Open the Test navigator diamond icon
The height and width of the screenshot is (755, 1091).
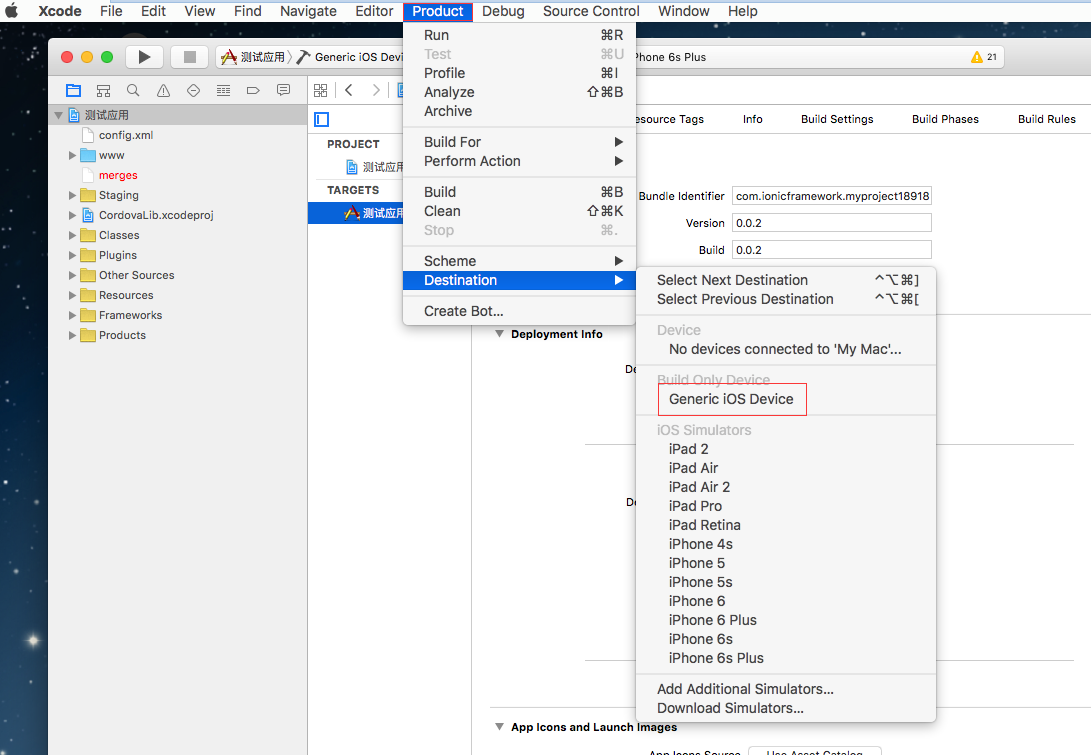[193, 90]
